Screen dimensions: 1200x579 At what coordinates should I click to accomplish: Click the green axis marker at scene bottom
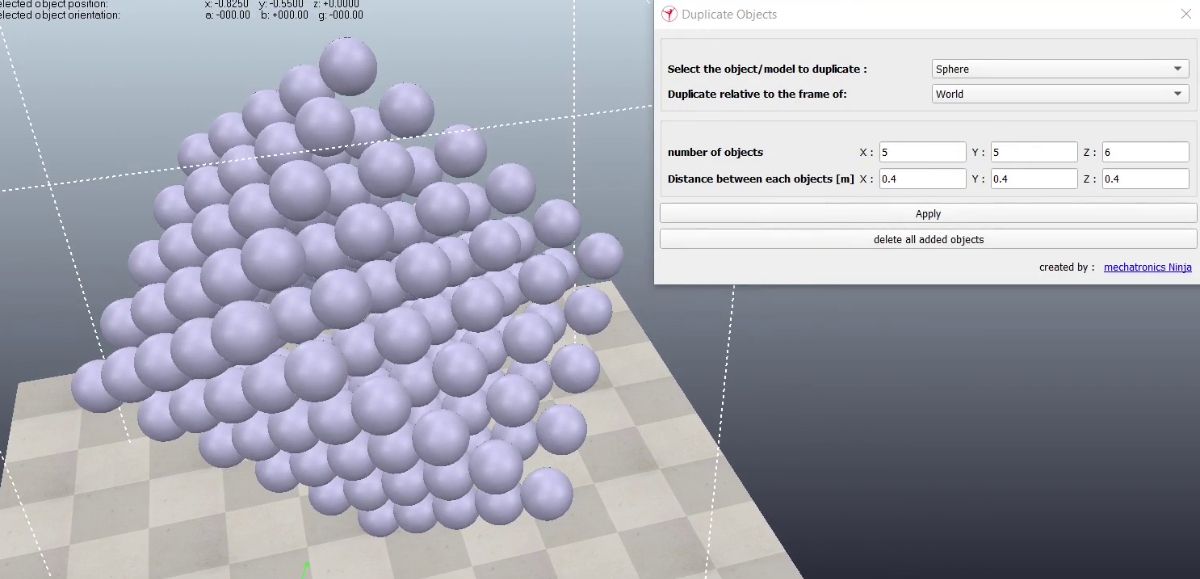pos(308,571)
